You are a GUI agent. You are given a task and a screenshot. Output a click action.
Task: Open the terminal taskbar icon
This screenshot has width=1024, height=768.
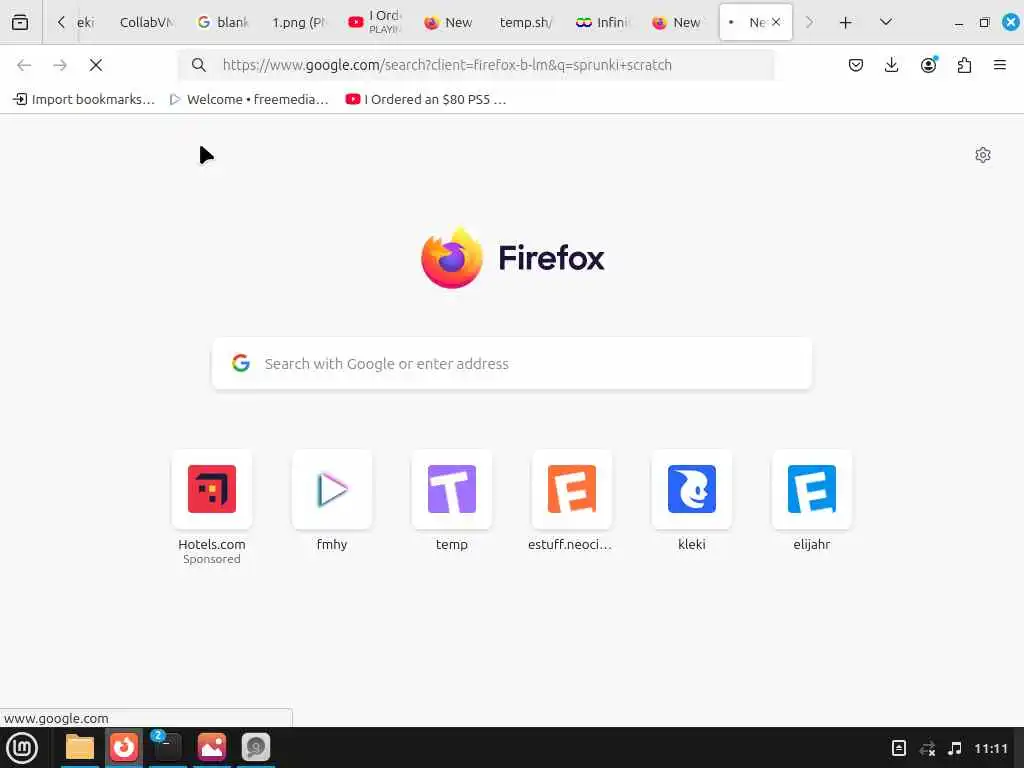(167, 748)
